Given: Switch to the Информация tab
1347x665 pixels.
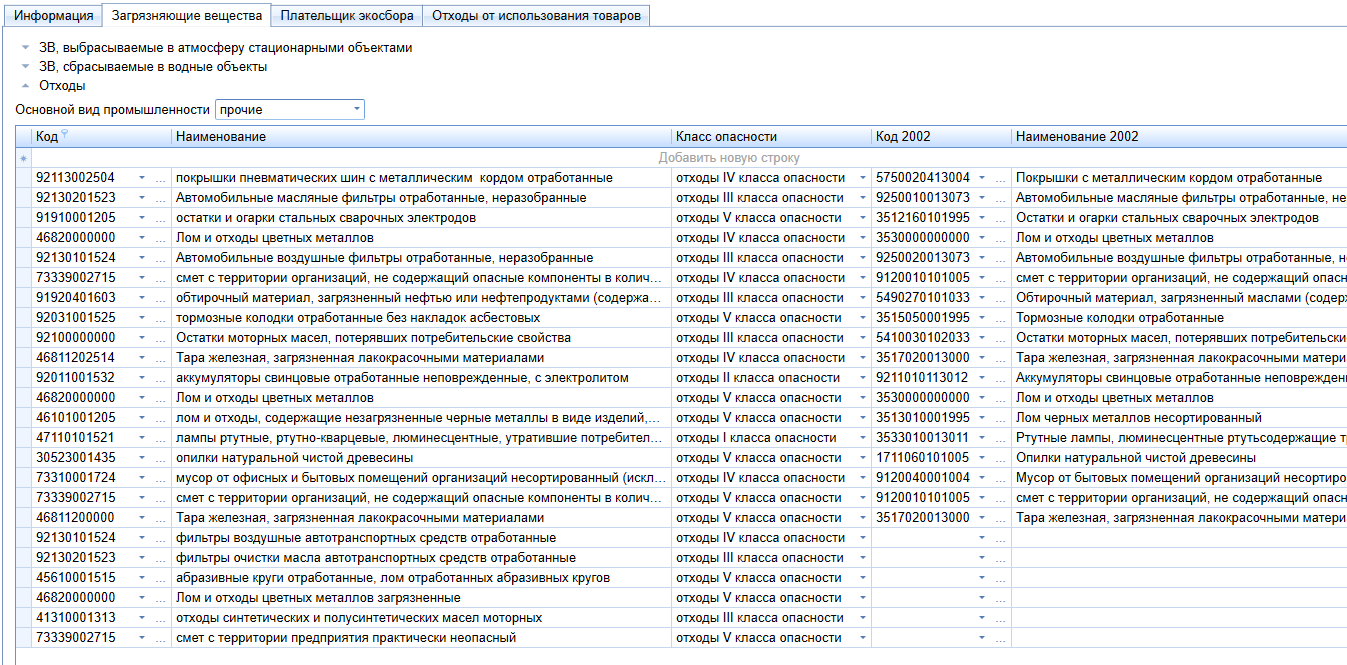Looking at the screenshot, I should [x=53, y=15].
